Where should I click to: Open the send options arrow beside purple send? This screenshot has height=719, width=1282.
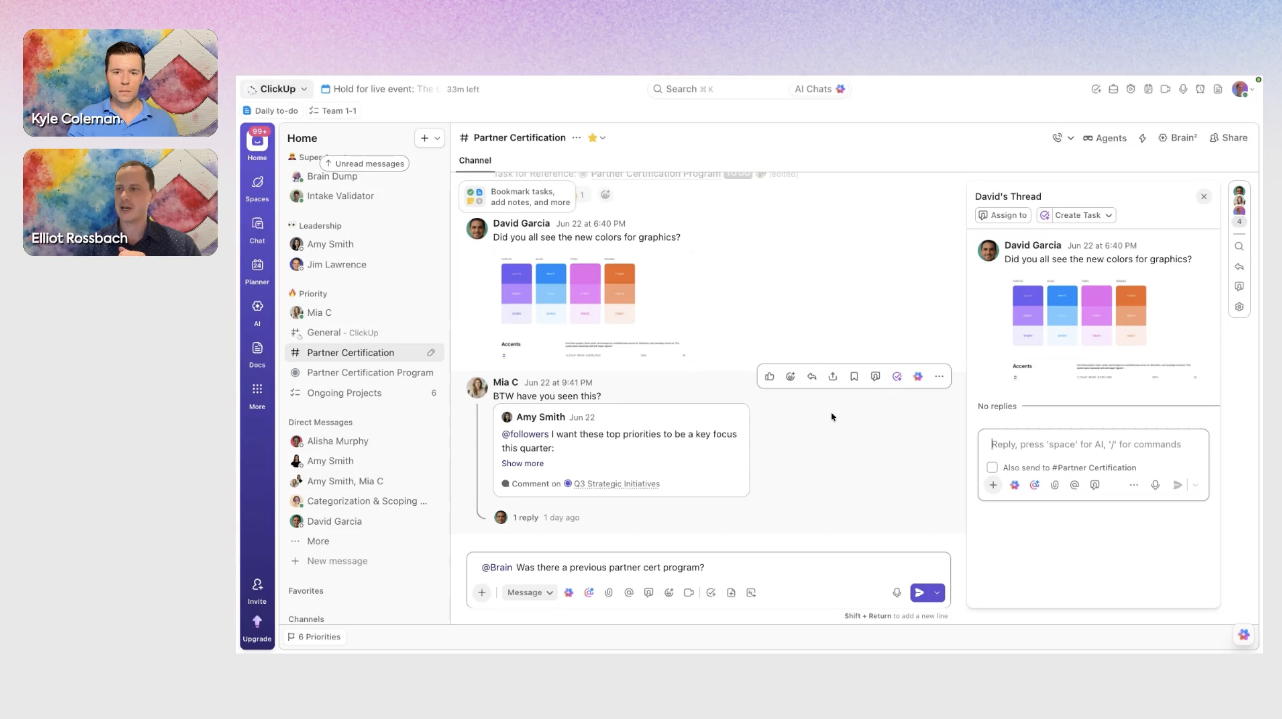click(x=937, y=592)
